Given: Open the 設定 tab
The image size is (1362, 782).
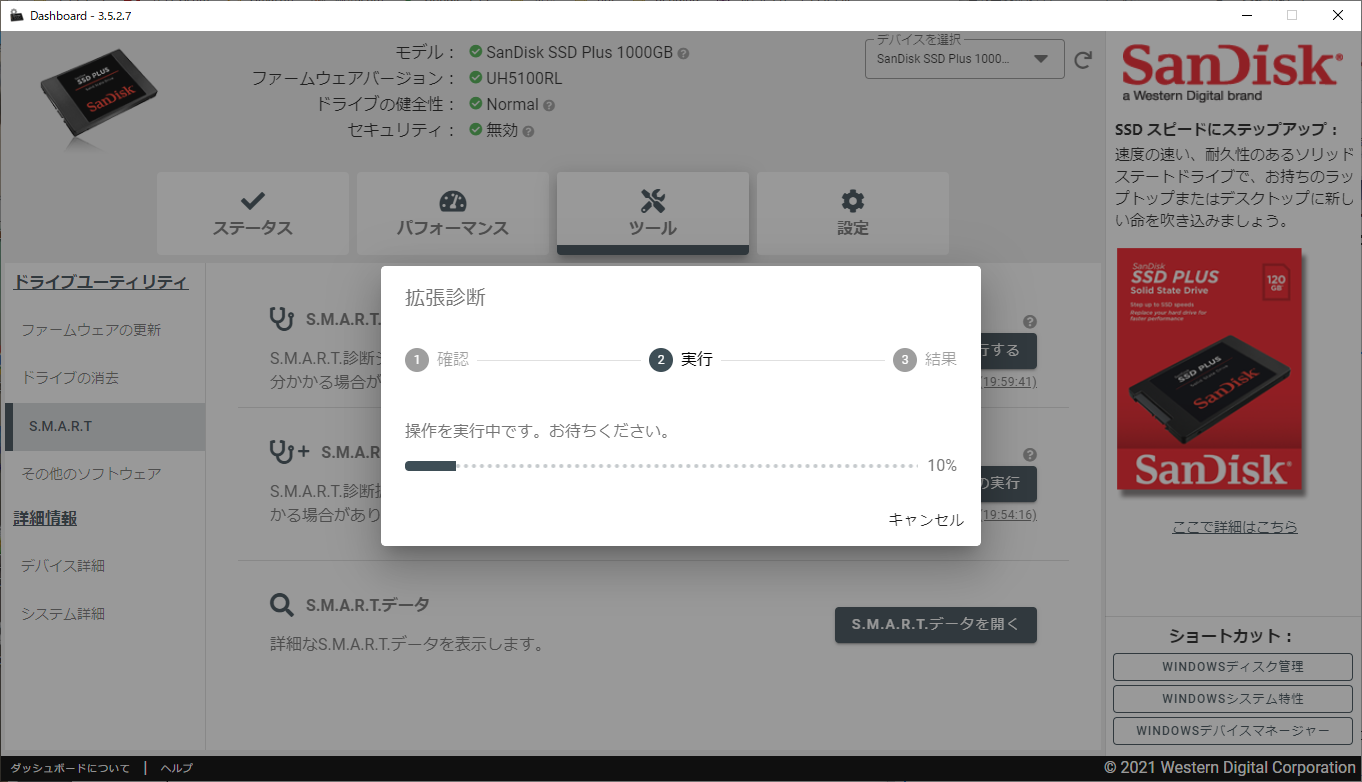Looking at the screenshot, I should (x=853, y=213).
